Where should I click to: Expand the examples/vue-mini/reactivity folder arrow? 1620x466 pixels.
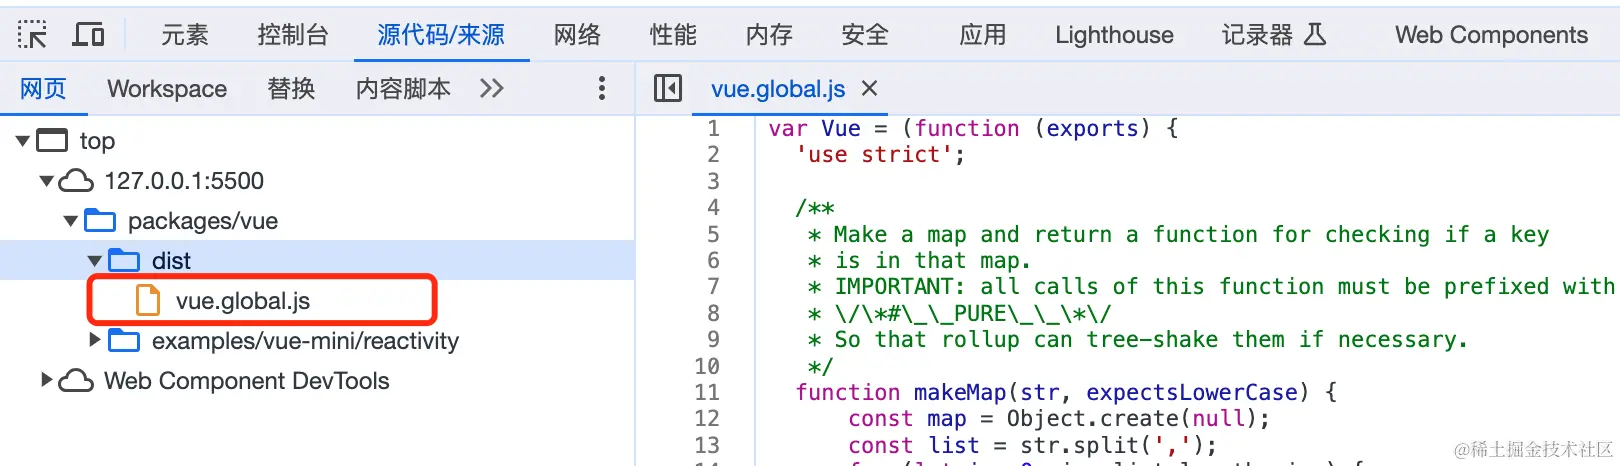94,340
